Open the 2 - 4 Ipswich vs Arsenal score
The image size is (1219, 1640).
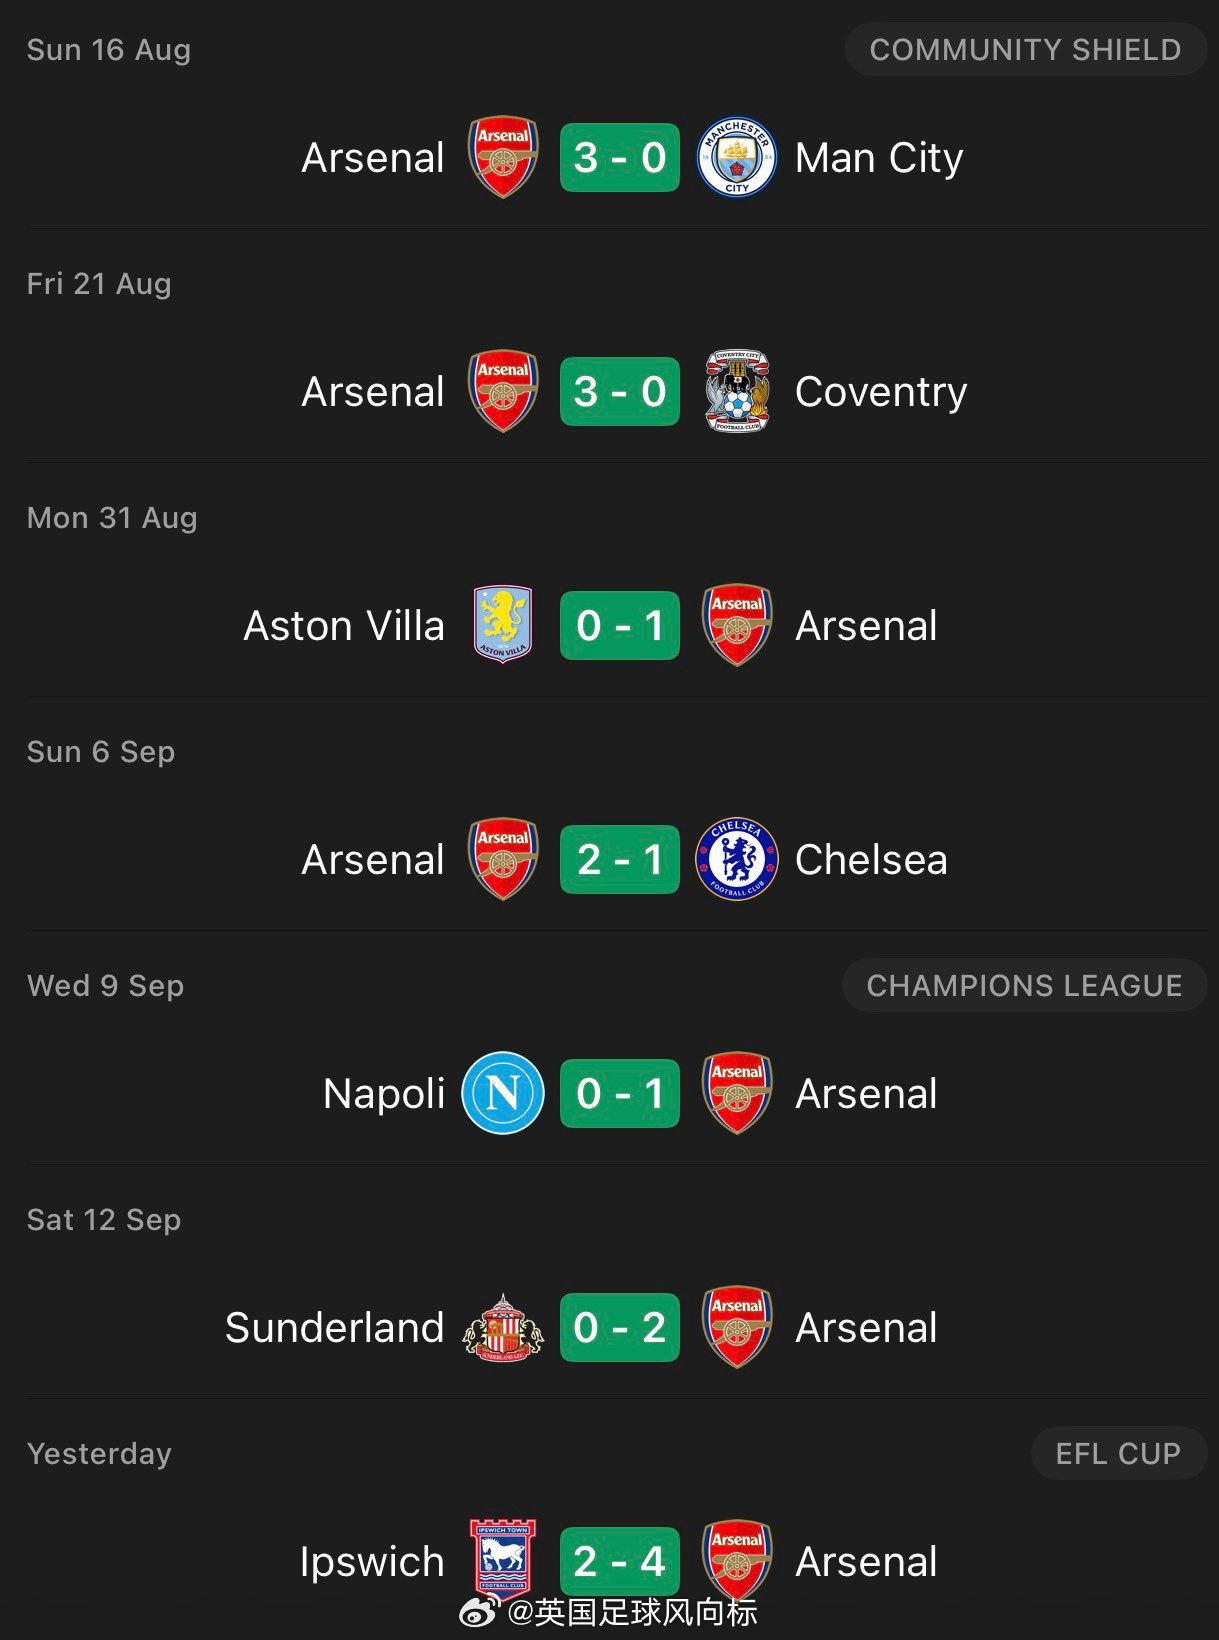pos(620,1561)
